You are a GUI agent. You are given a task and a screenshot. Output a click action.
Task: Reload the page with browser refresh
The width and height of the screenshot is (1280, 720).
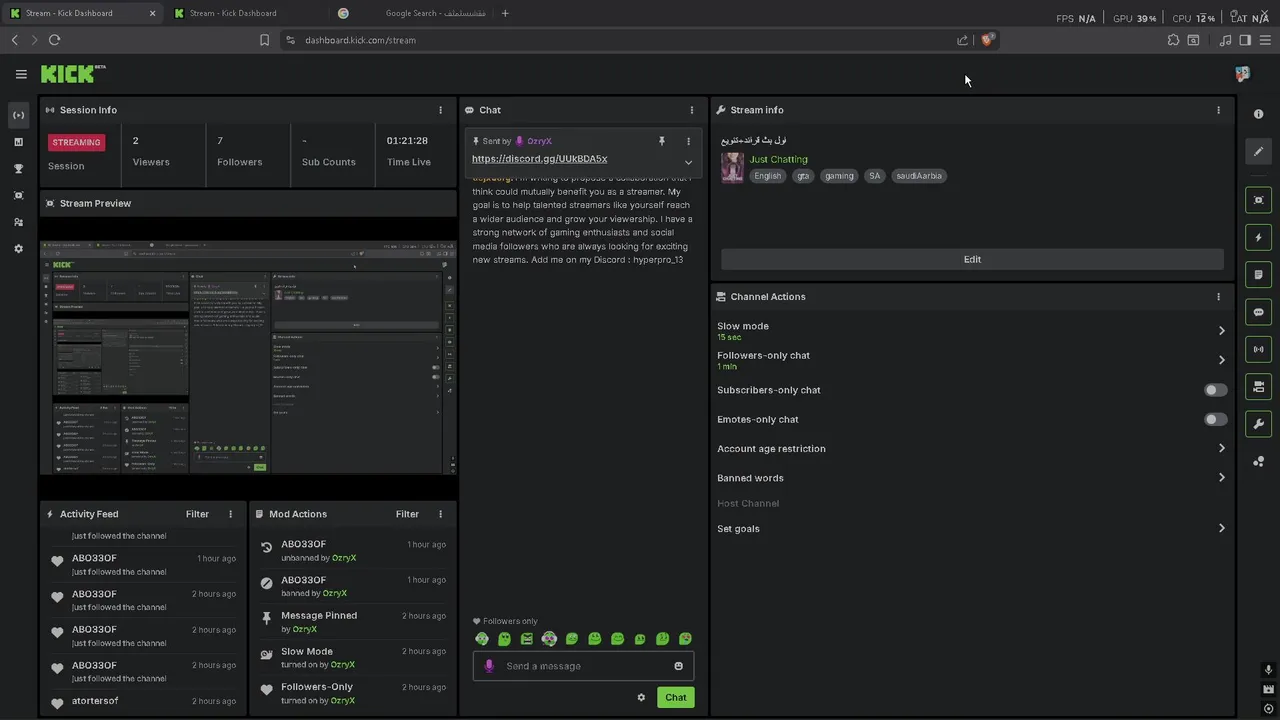[x=54, y=40]
